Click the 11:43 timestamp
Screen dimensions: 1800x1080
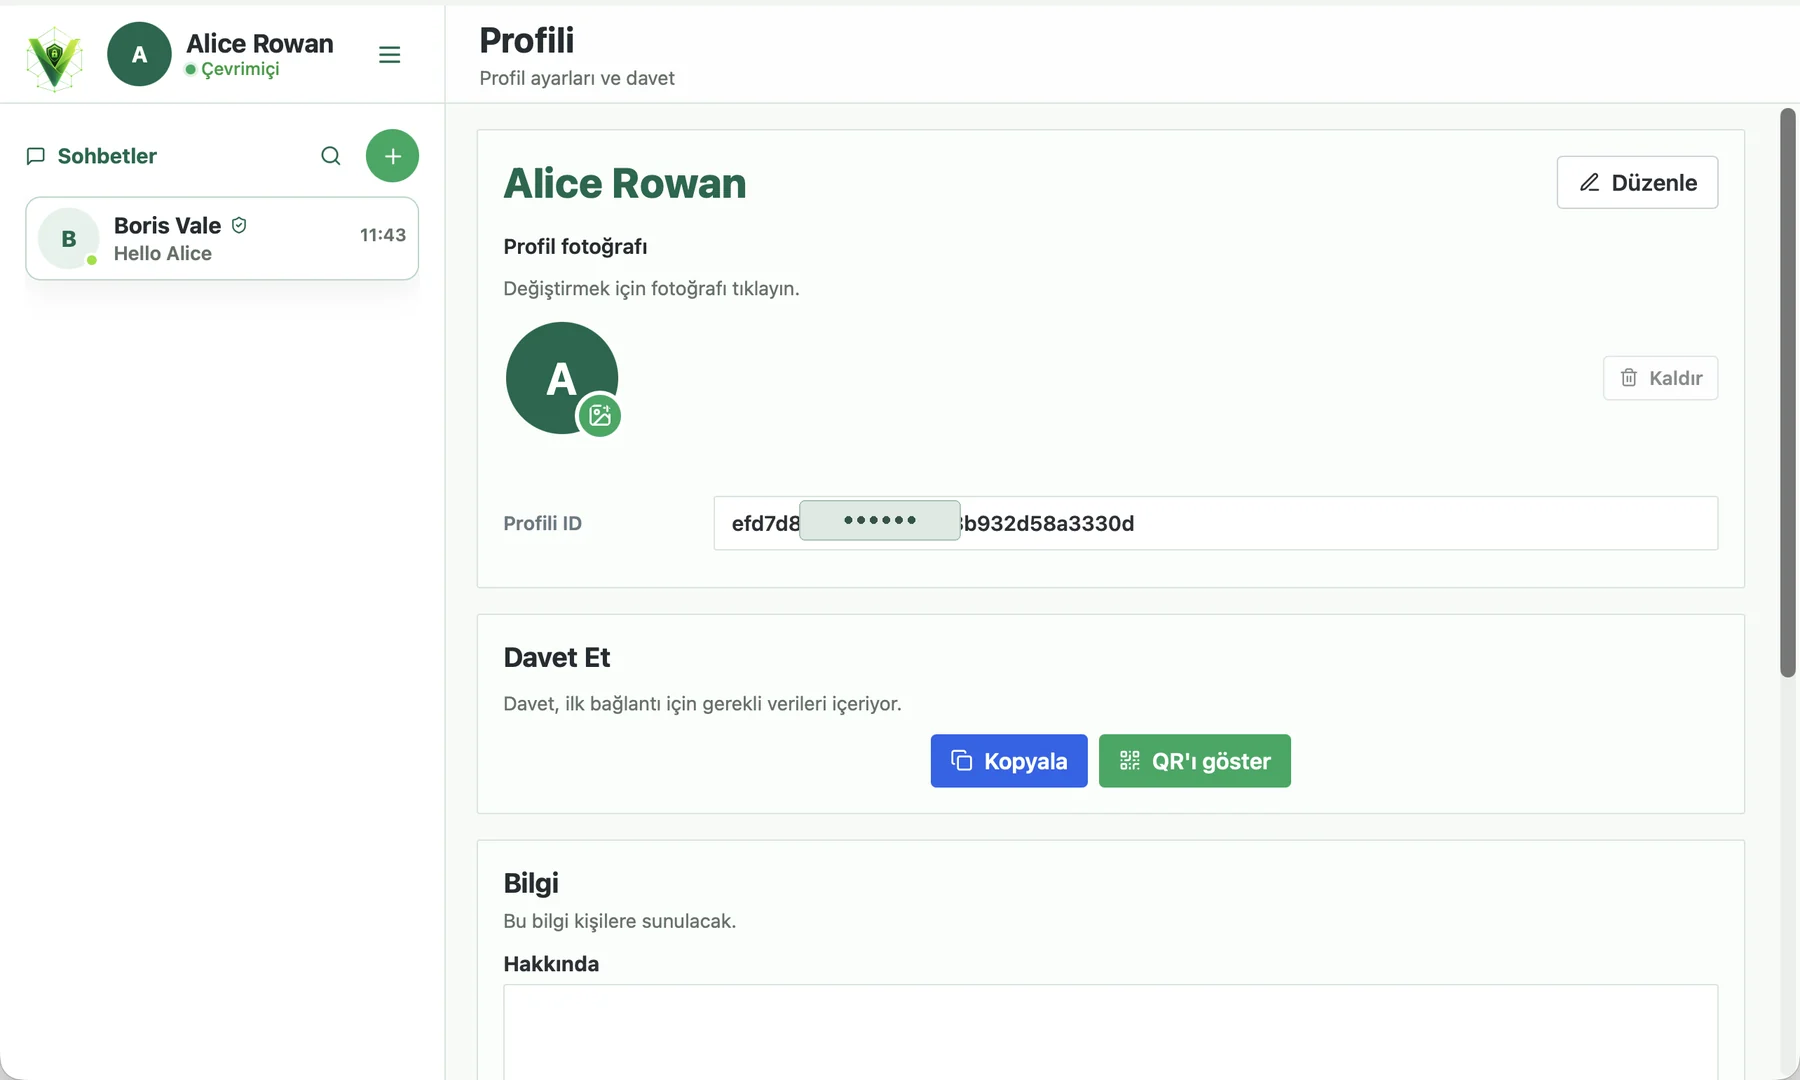click(383, 235)
